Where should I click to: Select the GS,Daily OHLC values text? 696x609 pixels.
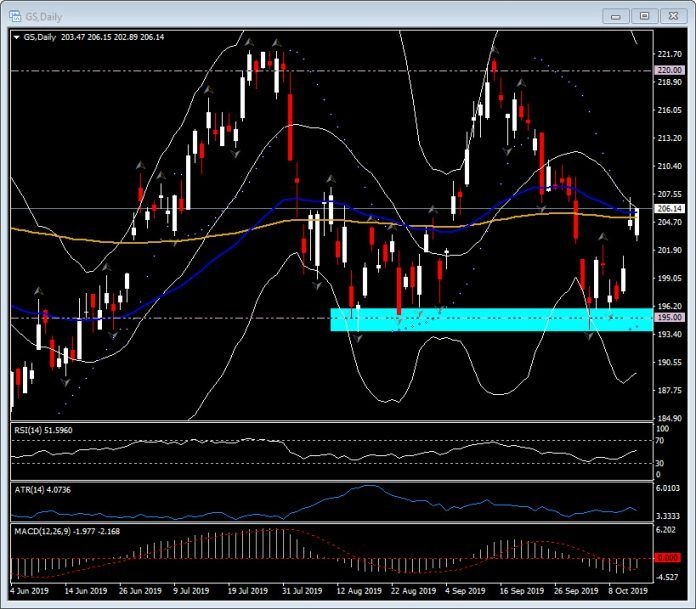click(112, 37)
